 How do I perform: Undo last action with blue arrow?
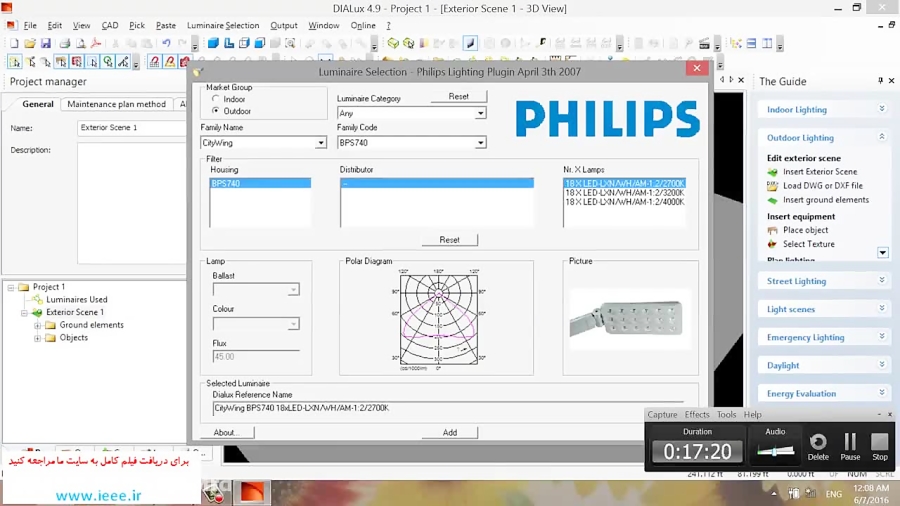166,44
